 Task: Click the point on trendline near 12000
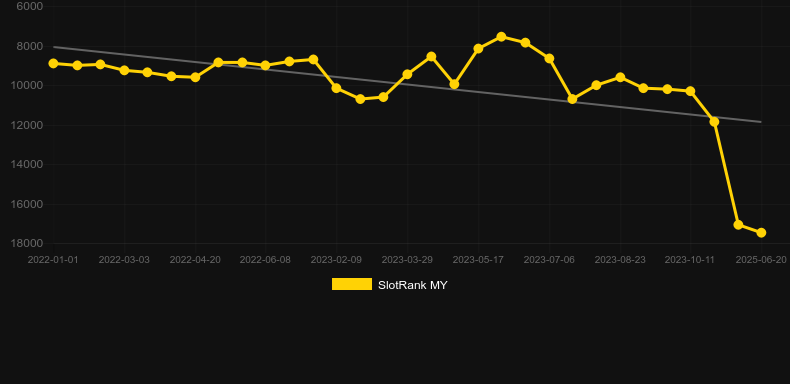714,121
